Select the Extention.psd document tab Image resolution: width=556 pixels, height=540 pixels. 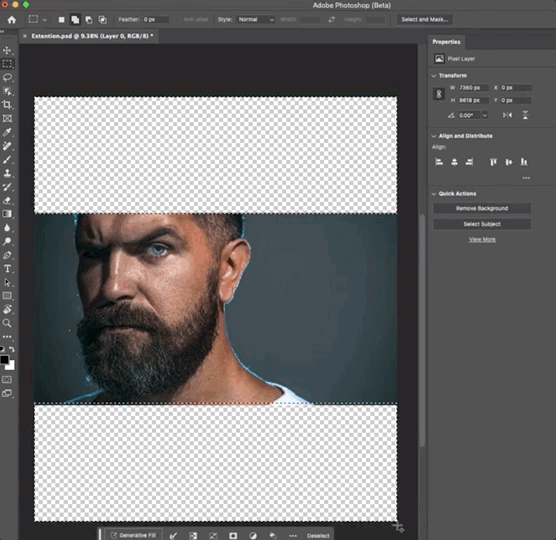coord(92,36)
